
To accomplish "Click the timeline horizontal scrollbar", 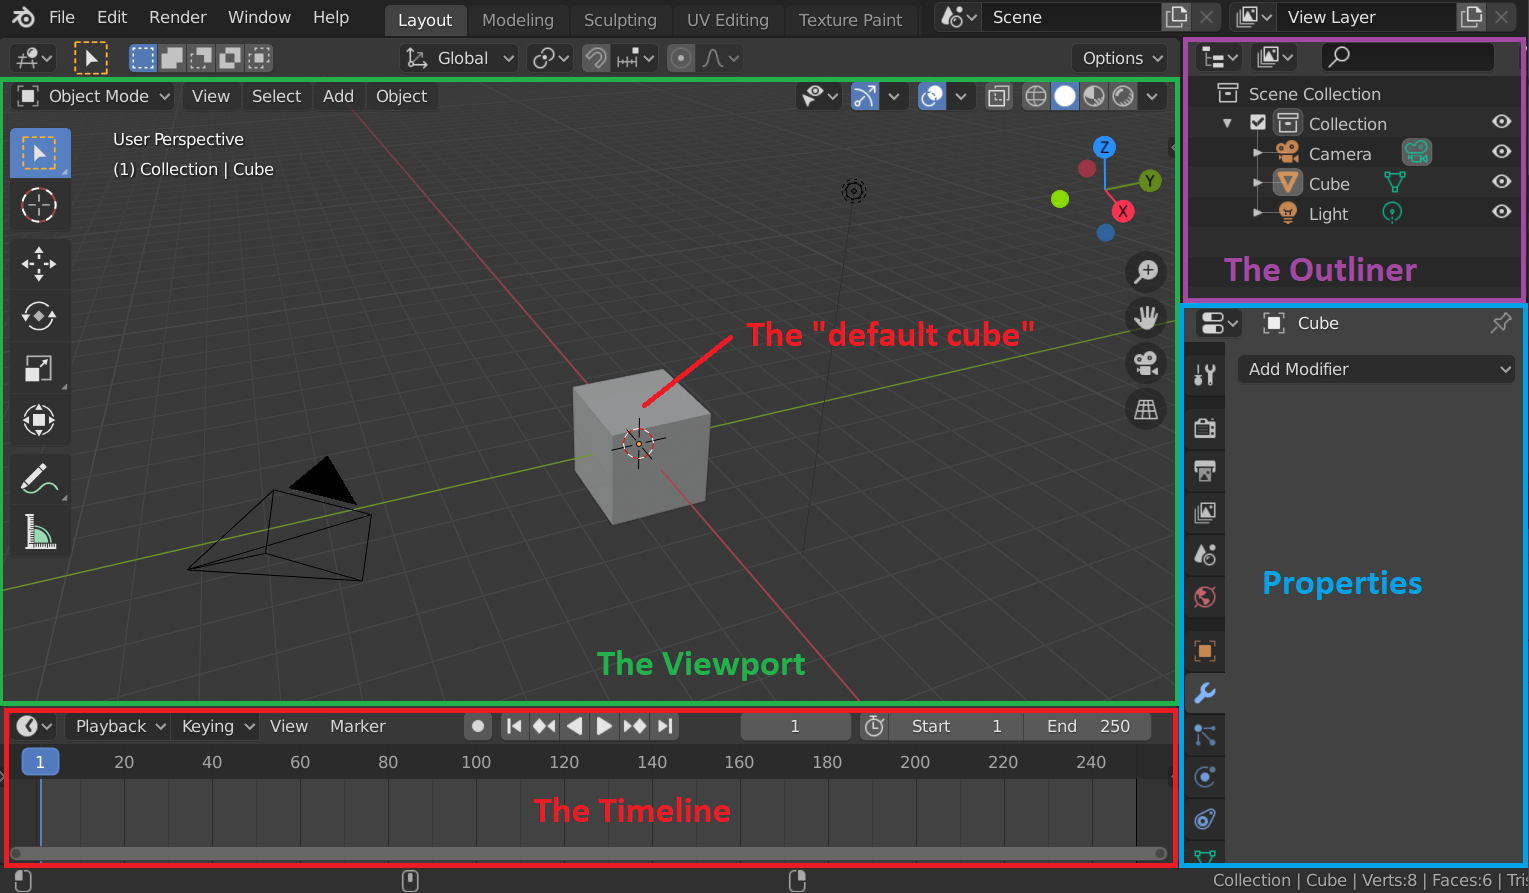I will click(x=588, y=853).
